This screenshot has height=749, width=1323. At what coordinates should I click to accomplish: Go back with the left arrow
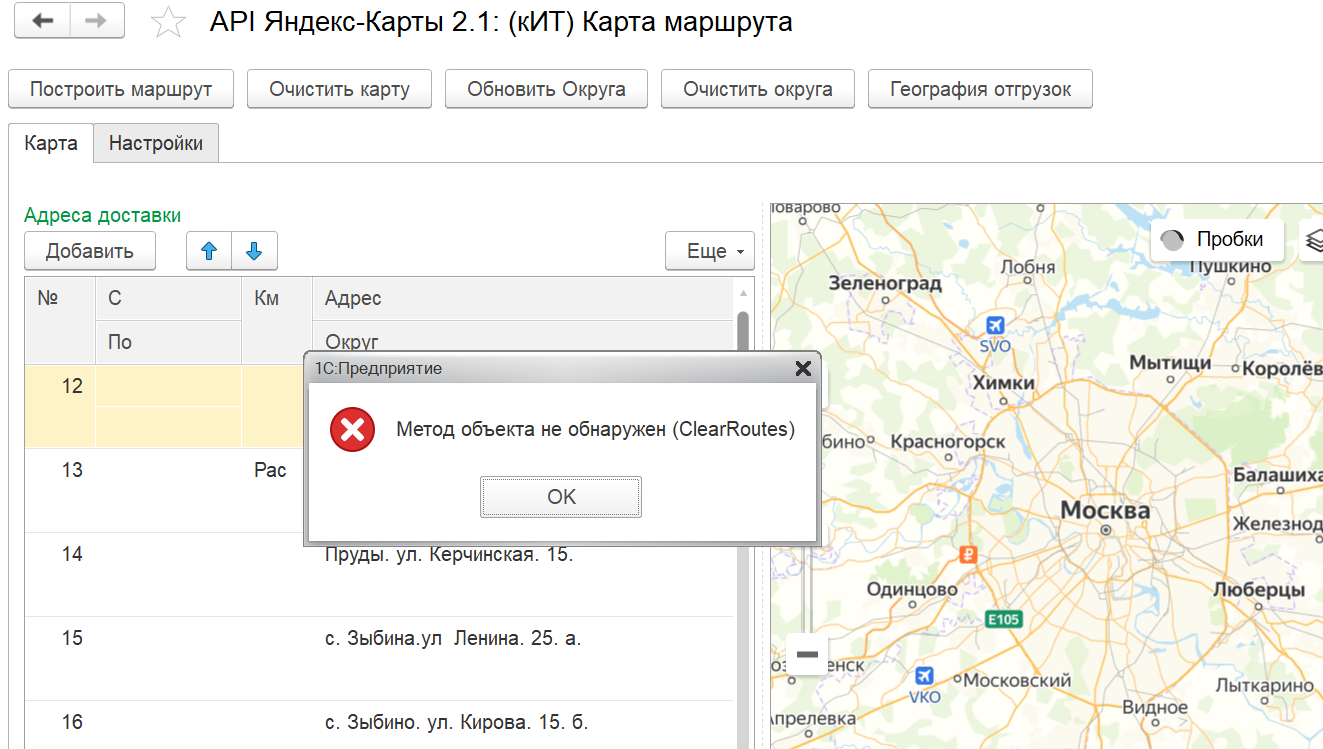pyautogui.click(x=43, y=21)
